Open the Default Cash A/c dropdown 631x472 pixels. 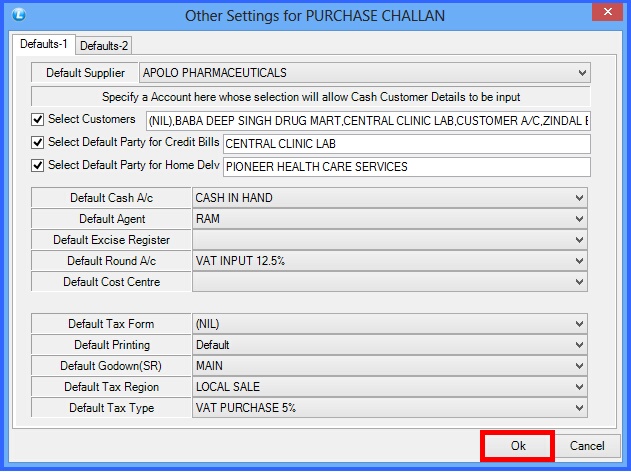click(x=390, y=198)
